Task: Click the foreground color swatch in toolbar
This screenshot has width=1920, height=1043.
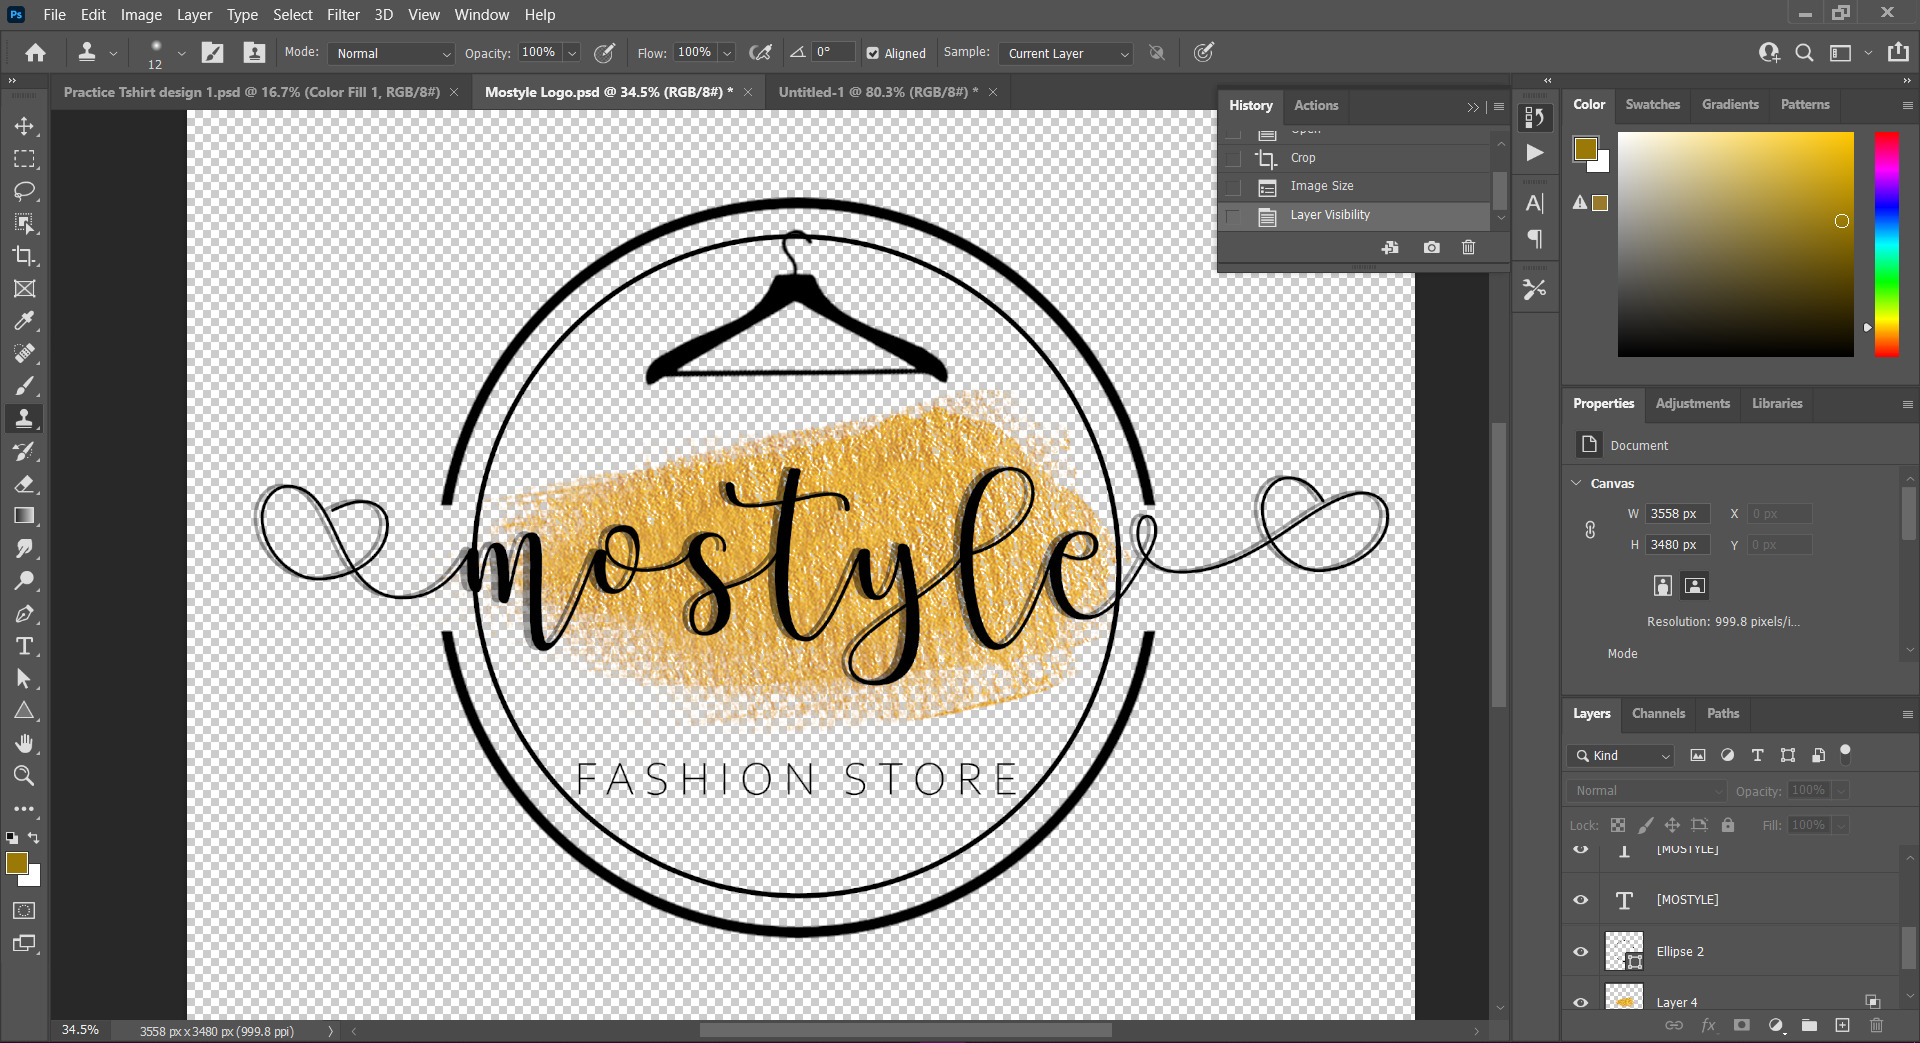Action: point(16,863)
